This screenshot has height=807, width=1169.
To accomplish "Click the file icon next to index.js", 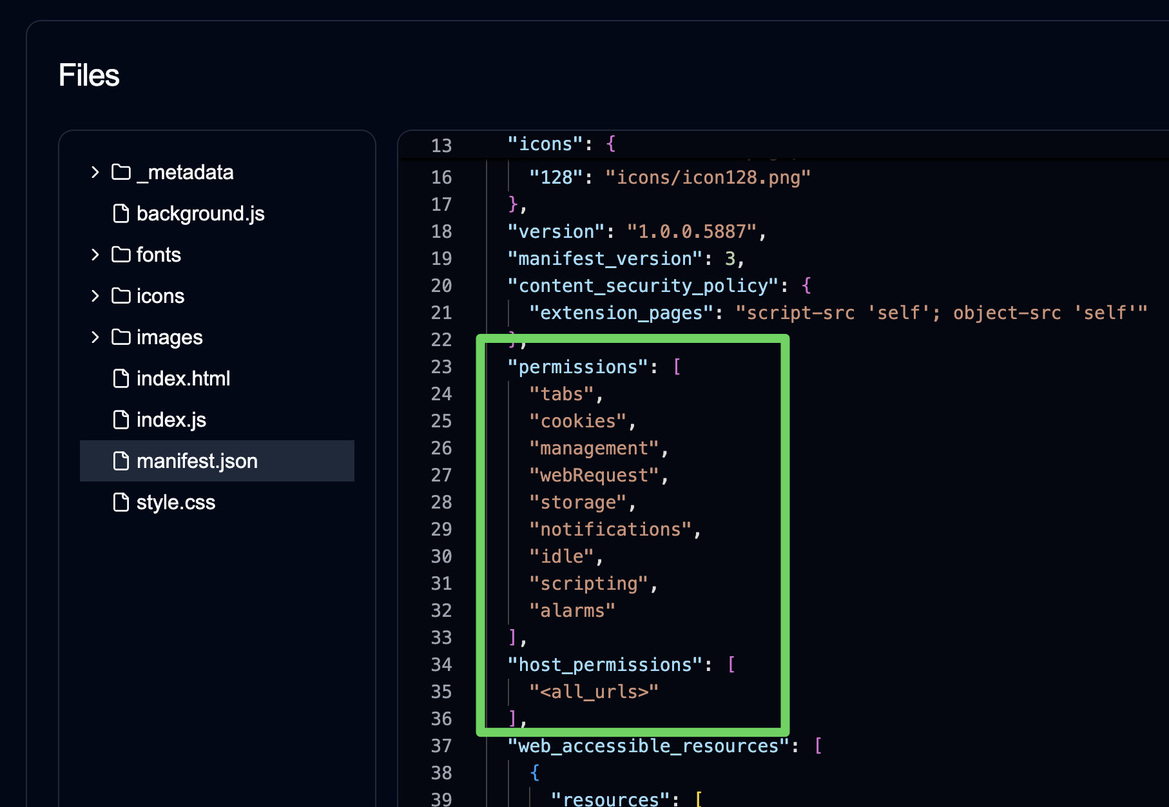I will point(121,420).
